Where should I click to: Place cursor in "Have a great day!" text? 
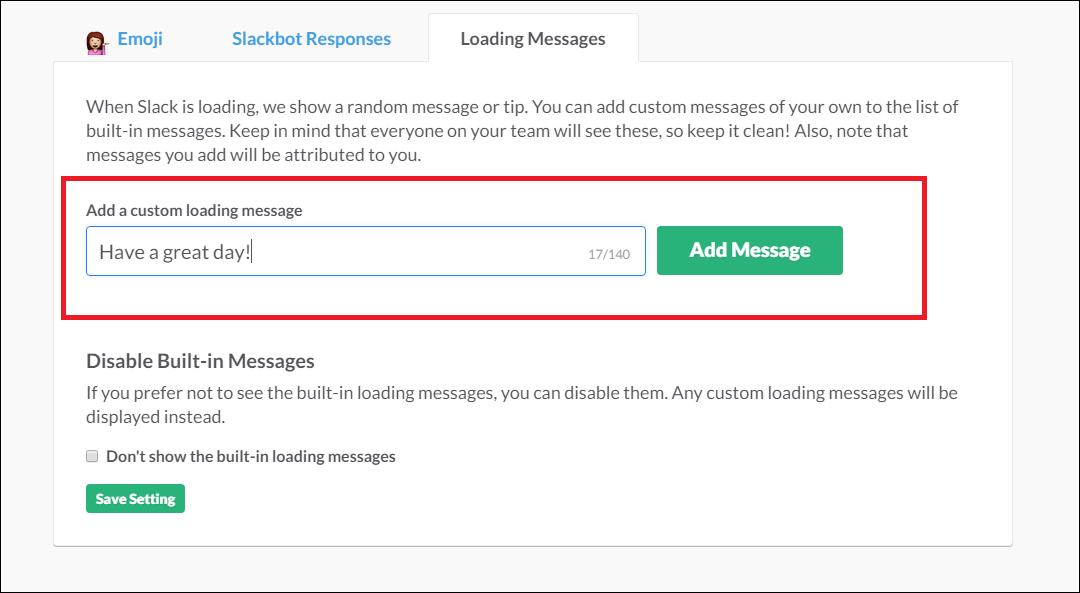click(x=175, y=252)
